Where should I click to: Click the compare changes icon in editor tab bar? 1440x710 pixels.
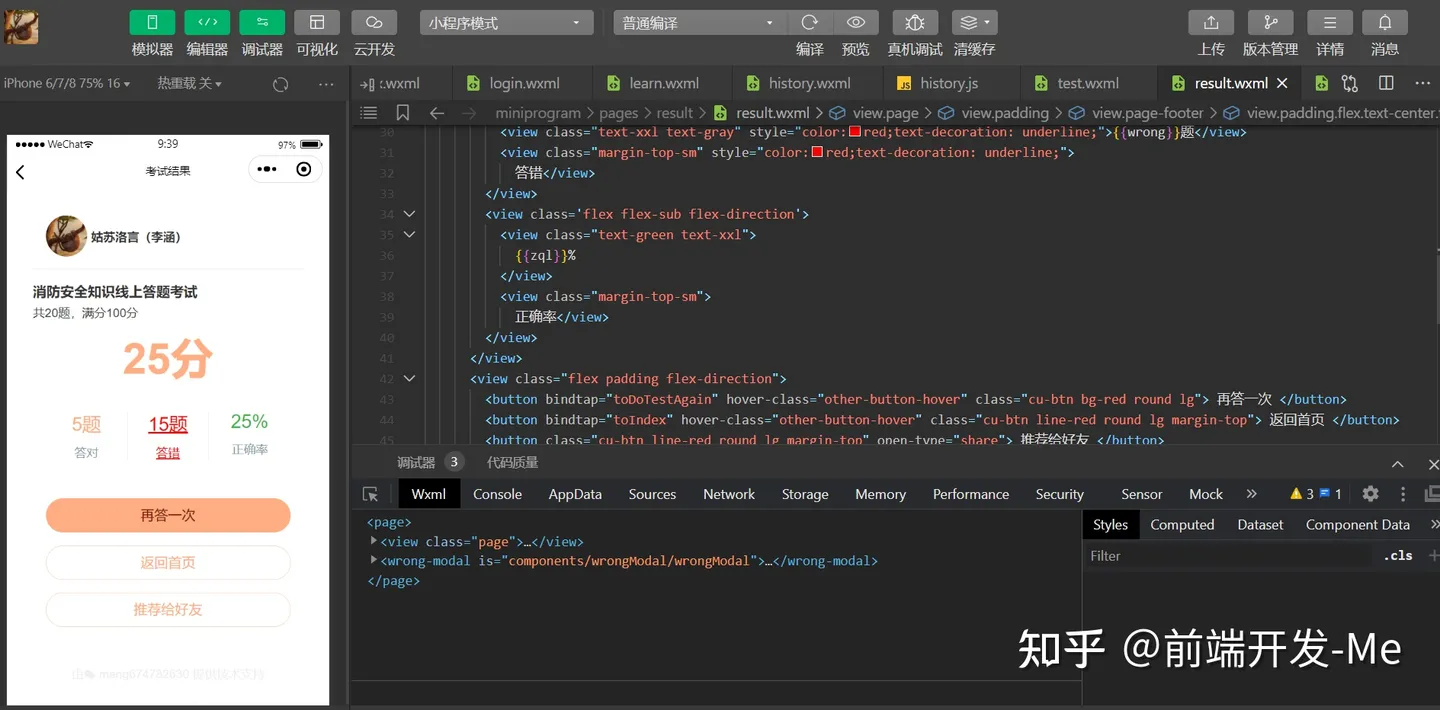pyautogui.click(x=1350, y=83)
